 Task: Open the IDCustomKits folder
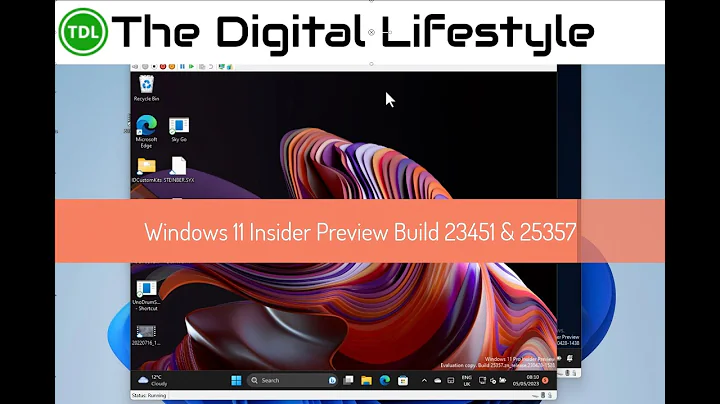coord(146,170)
